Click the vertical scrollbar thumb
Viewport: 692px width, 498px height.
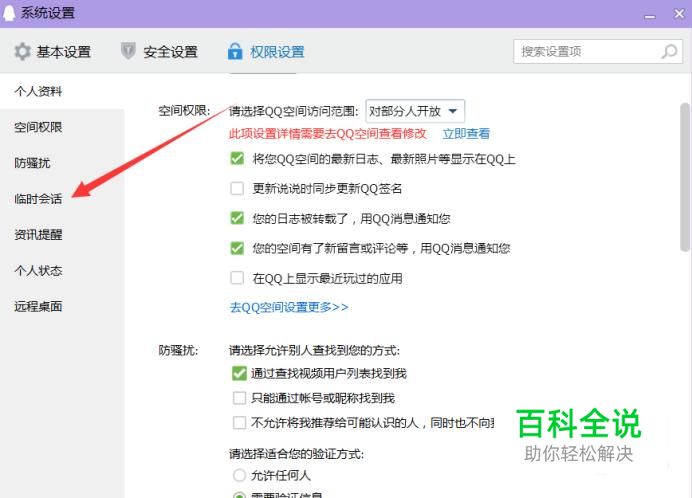click(x=685, y=177)
